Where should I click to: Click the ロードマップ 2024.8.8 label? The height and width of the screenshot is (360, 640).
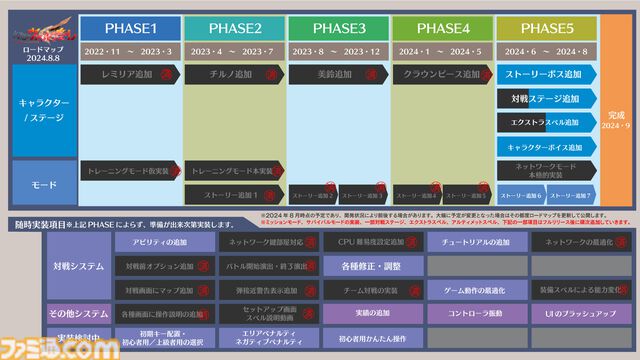[x=43, y=54]
